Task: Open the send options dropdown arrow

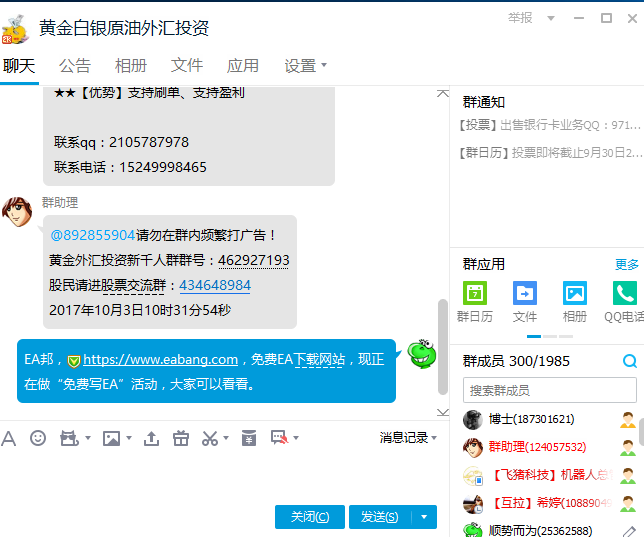Action: pyautogui.click(x=424, y=517)
